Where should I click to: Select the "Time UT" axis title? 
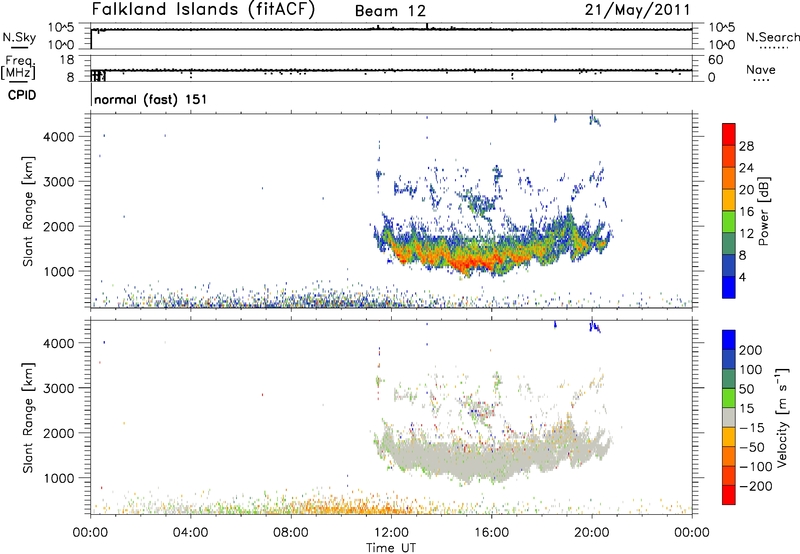pyautogui.click(x=391, y=548)
